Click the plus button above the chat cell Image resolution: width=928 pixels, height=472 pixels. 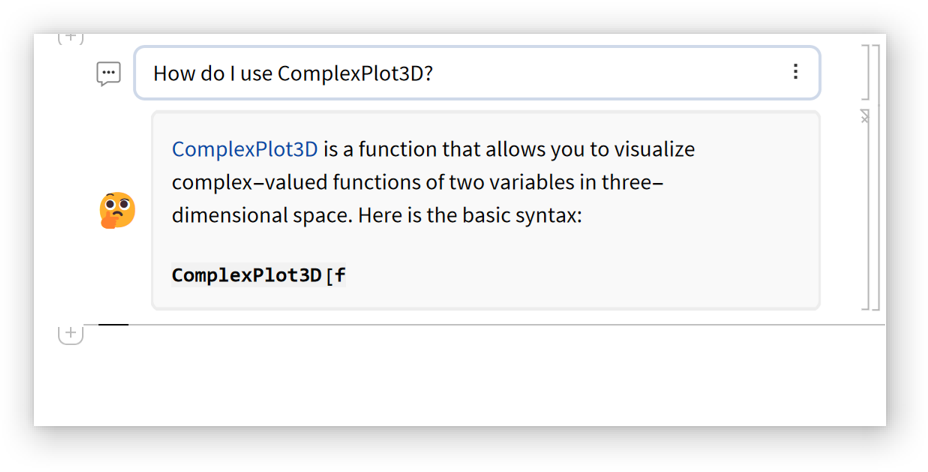70,39
